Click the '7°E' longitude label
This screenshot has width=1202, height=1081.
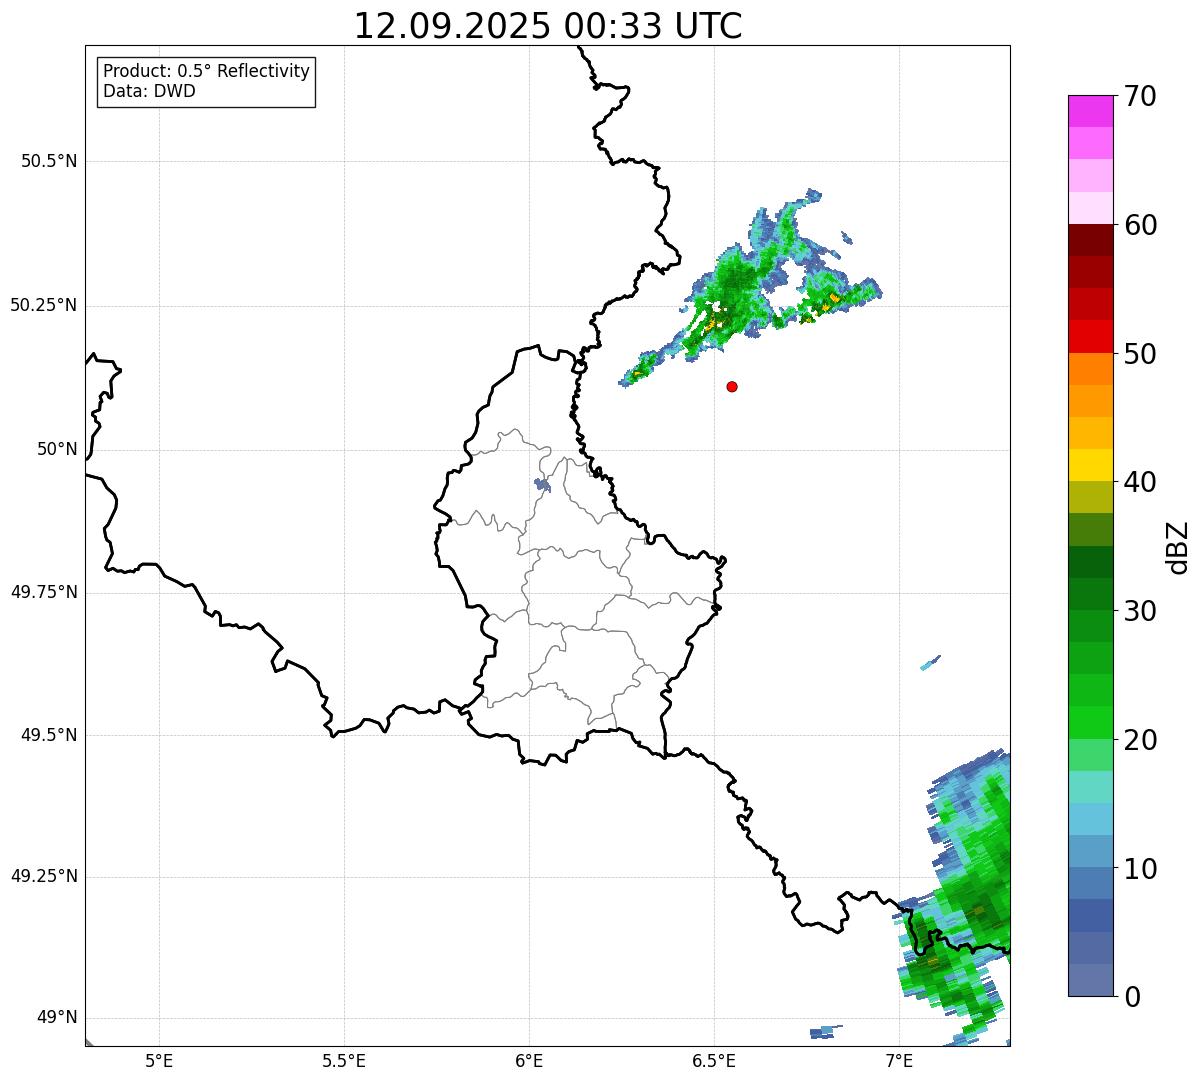pyautogui.click(x=899, y=1061)
